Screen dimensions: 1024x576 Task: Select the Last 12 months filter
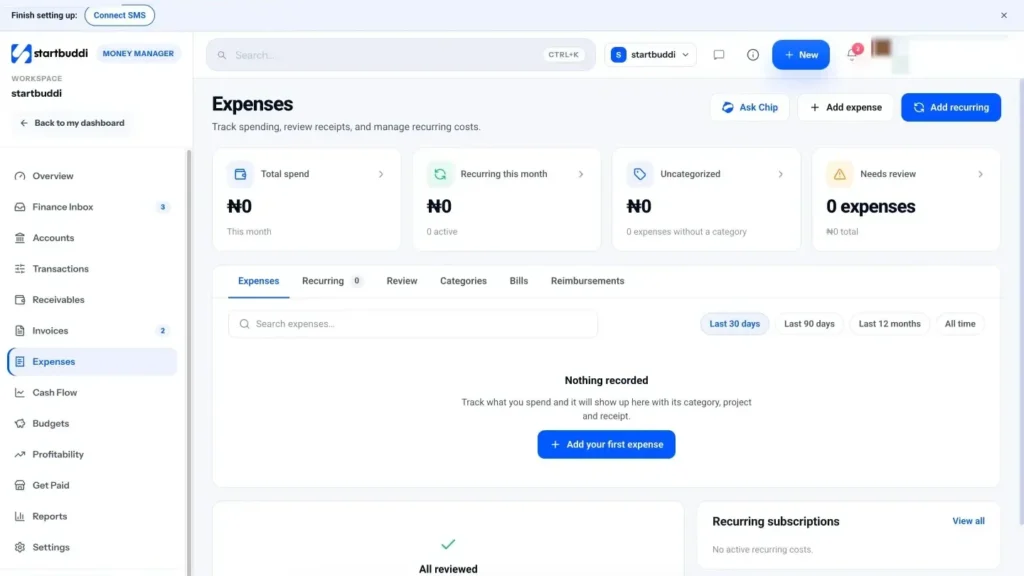pos(889,324)
